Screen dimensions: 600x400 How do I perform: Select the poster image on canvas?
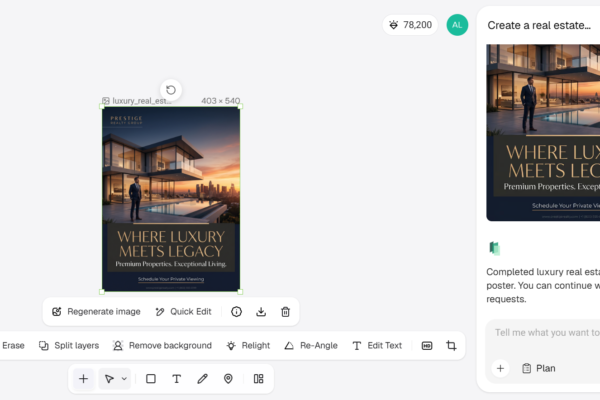pos(171,199)
